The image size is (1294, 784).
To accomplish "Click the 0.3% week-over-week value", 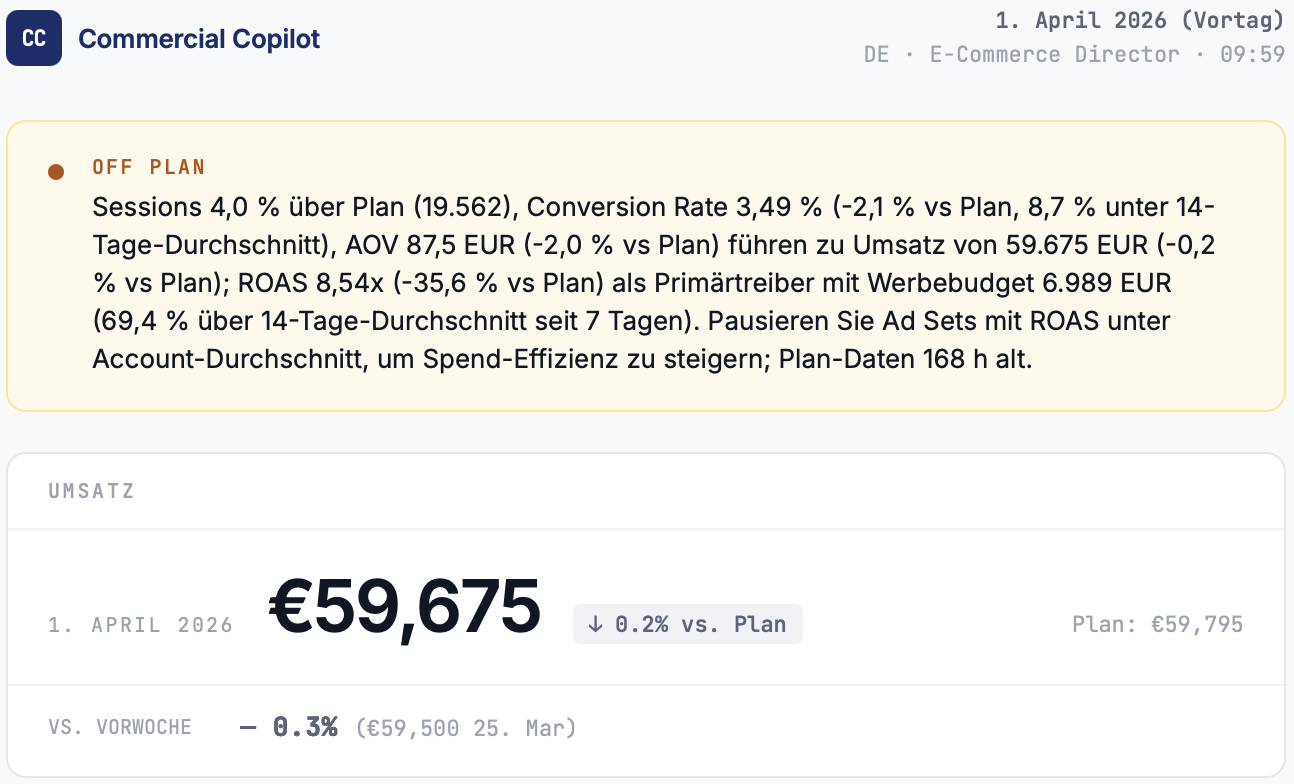I will tap(305, 727).
